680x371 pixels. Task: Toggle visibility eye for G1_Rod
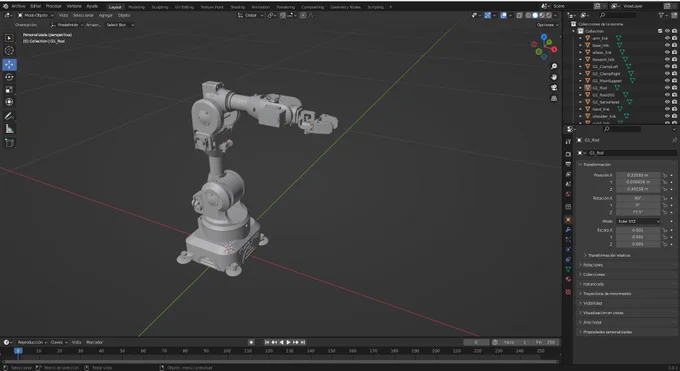click(667, 88)
